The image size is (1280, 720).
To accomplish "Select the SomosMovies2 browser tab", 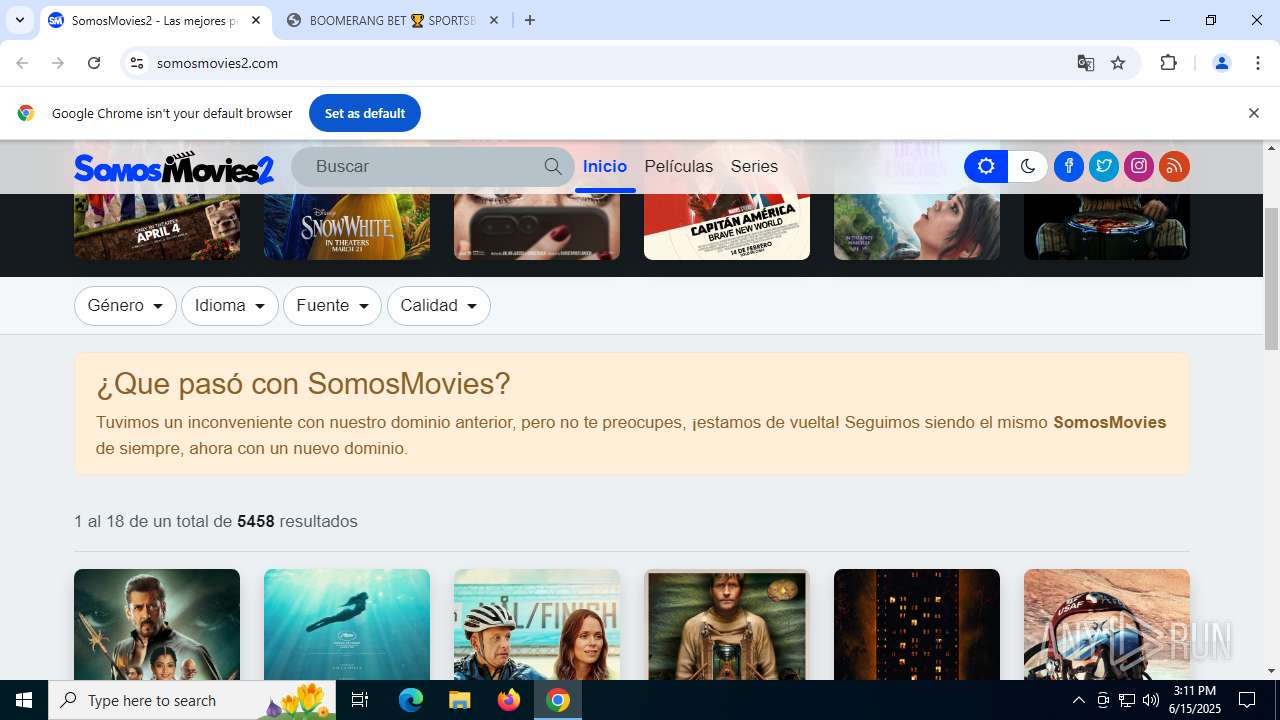I will pos(155,20).
